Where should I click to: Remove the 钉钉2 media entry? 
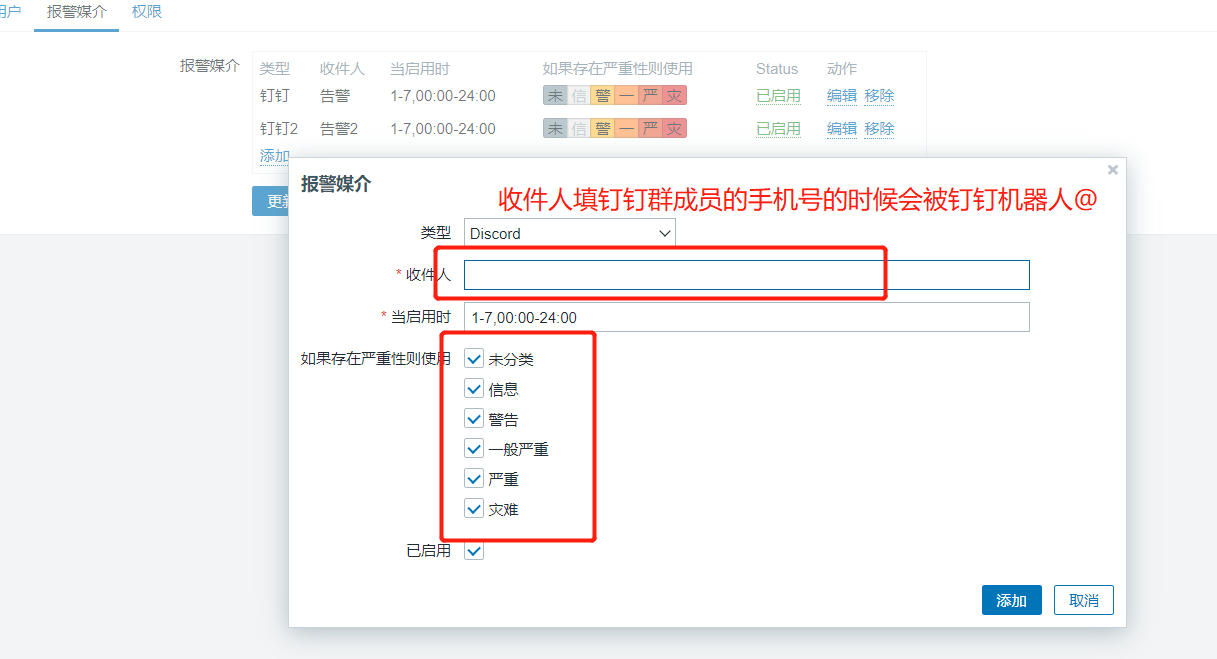879,128
